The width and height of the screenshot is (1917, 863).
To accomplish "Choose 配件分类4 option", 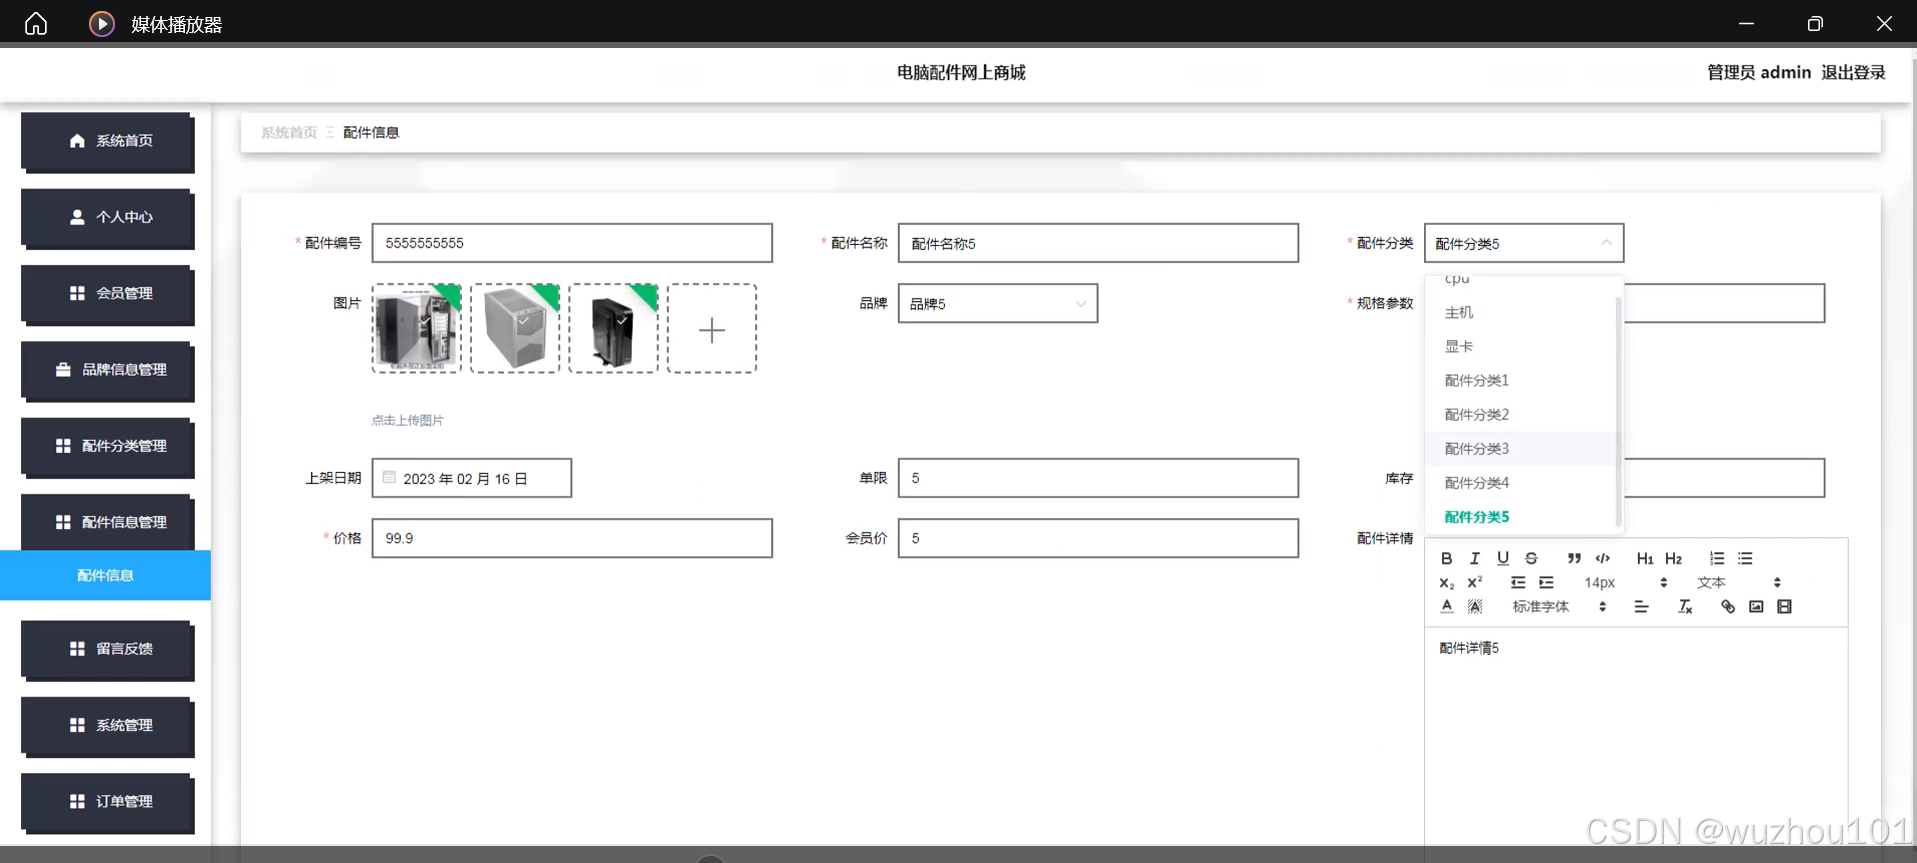I will click(1521, 482).
